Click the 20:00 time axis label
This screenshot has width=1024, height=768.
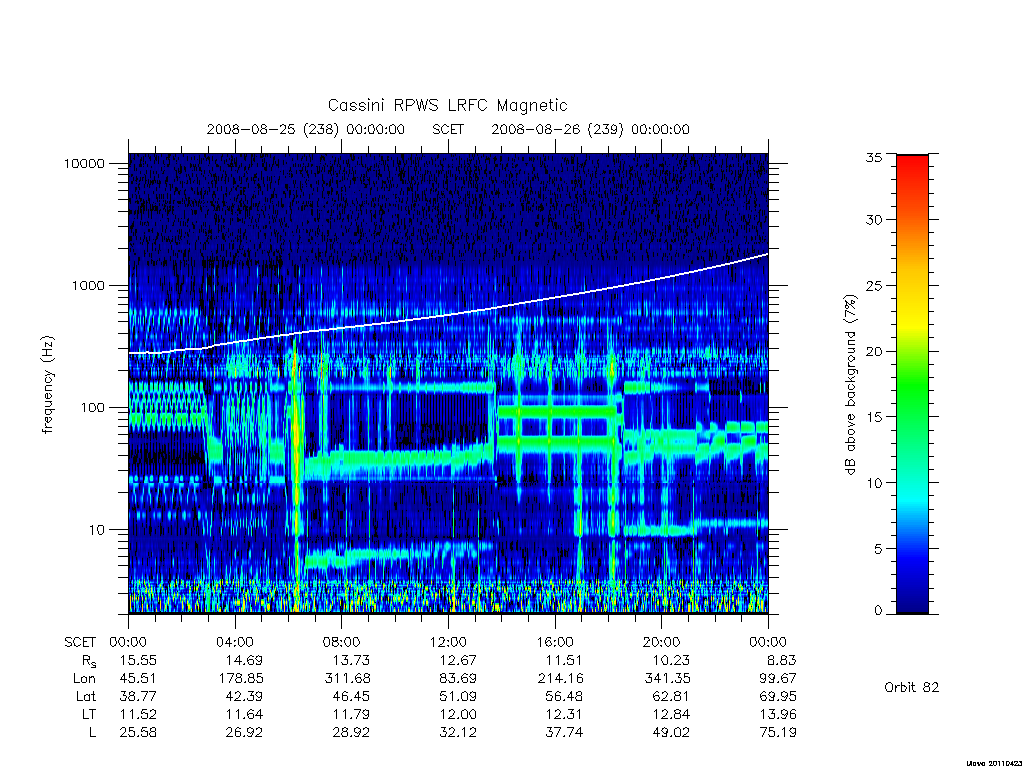pos(661,642)
